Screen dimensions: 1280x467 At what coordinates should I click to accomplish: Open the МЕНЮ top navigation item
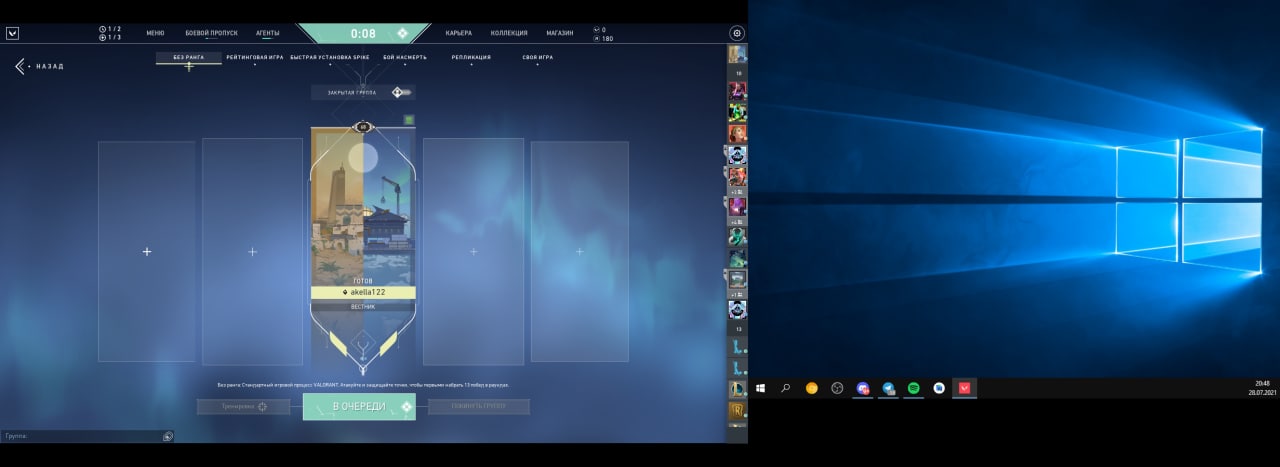click(155, 33)
